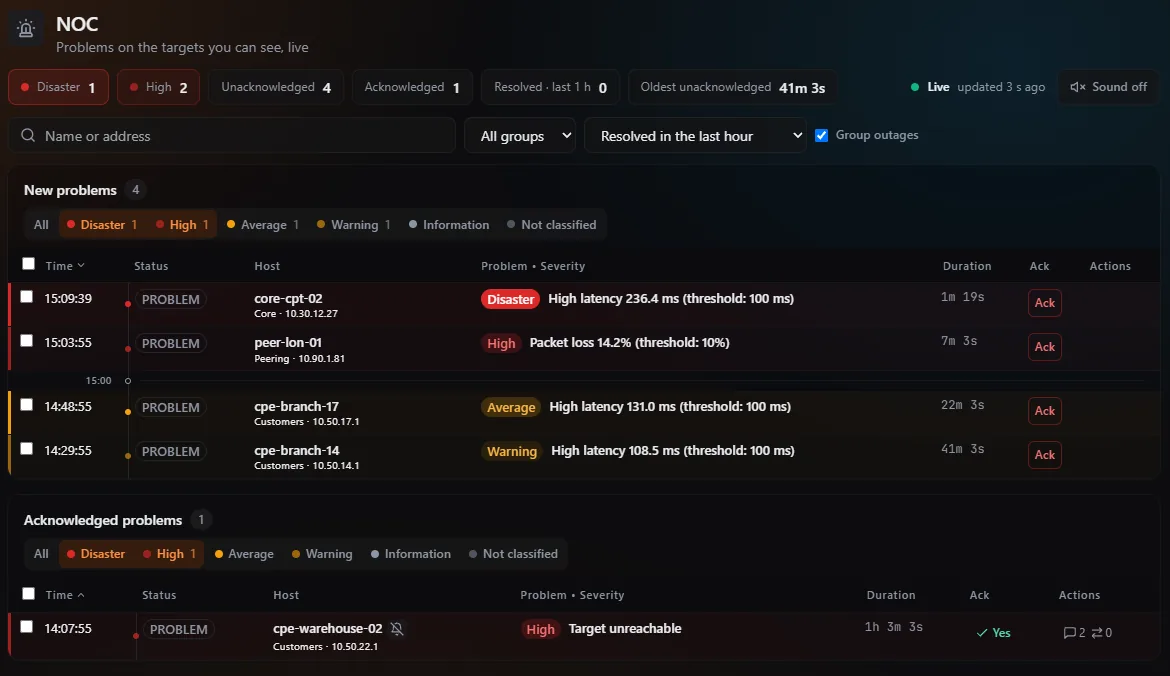The image size is (1170, 676).
Task: Click the Warning severity badge on cpe-branch-14
Action: point(512,451)
